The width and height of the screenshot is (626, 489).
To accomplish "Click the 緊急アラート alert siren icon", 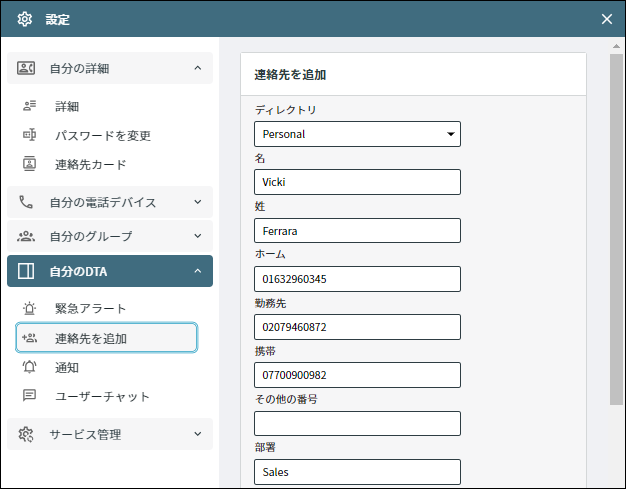I will pos(29,308).
